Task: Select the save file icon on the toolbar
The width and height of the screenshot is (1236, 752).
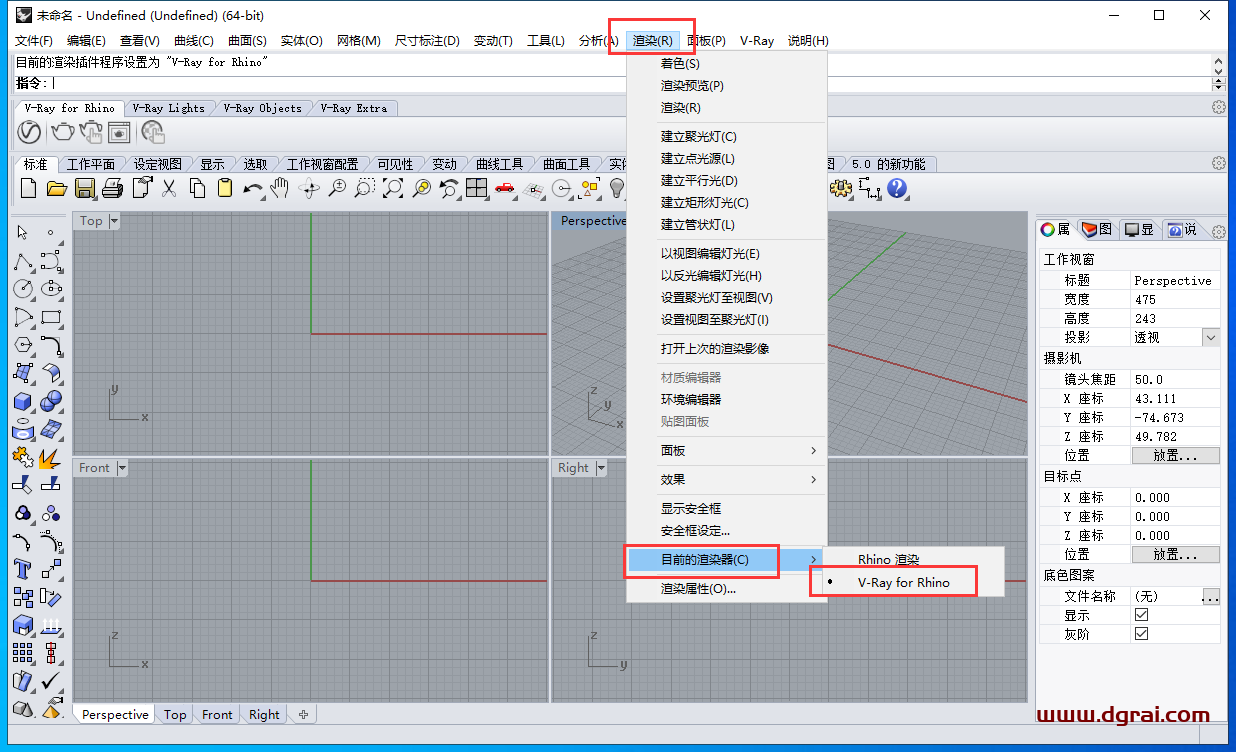Action: click(x=85, y=188)
